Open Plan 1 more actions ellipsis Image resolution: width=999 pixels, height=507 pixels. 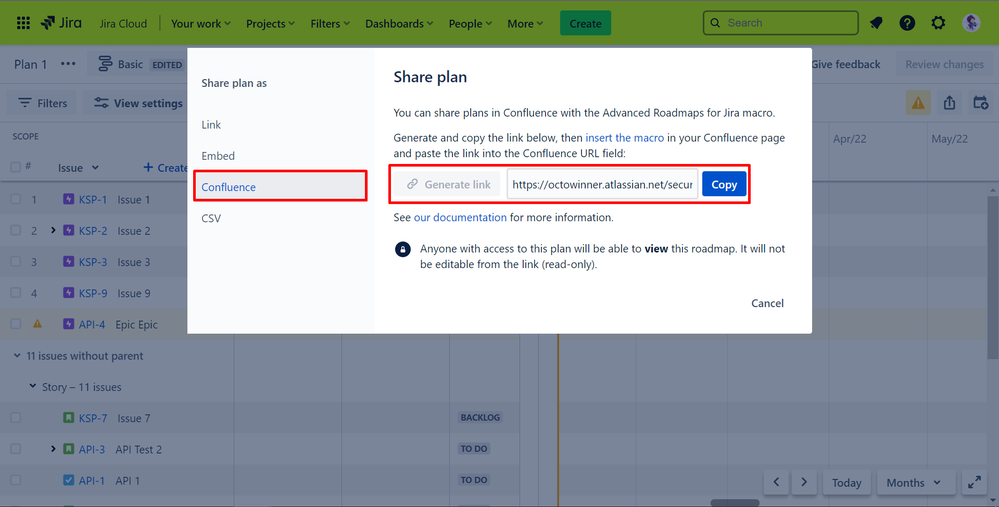(68, 64)
